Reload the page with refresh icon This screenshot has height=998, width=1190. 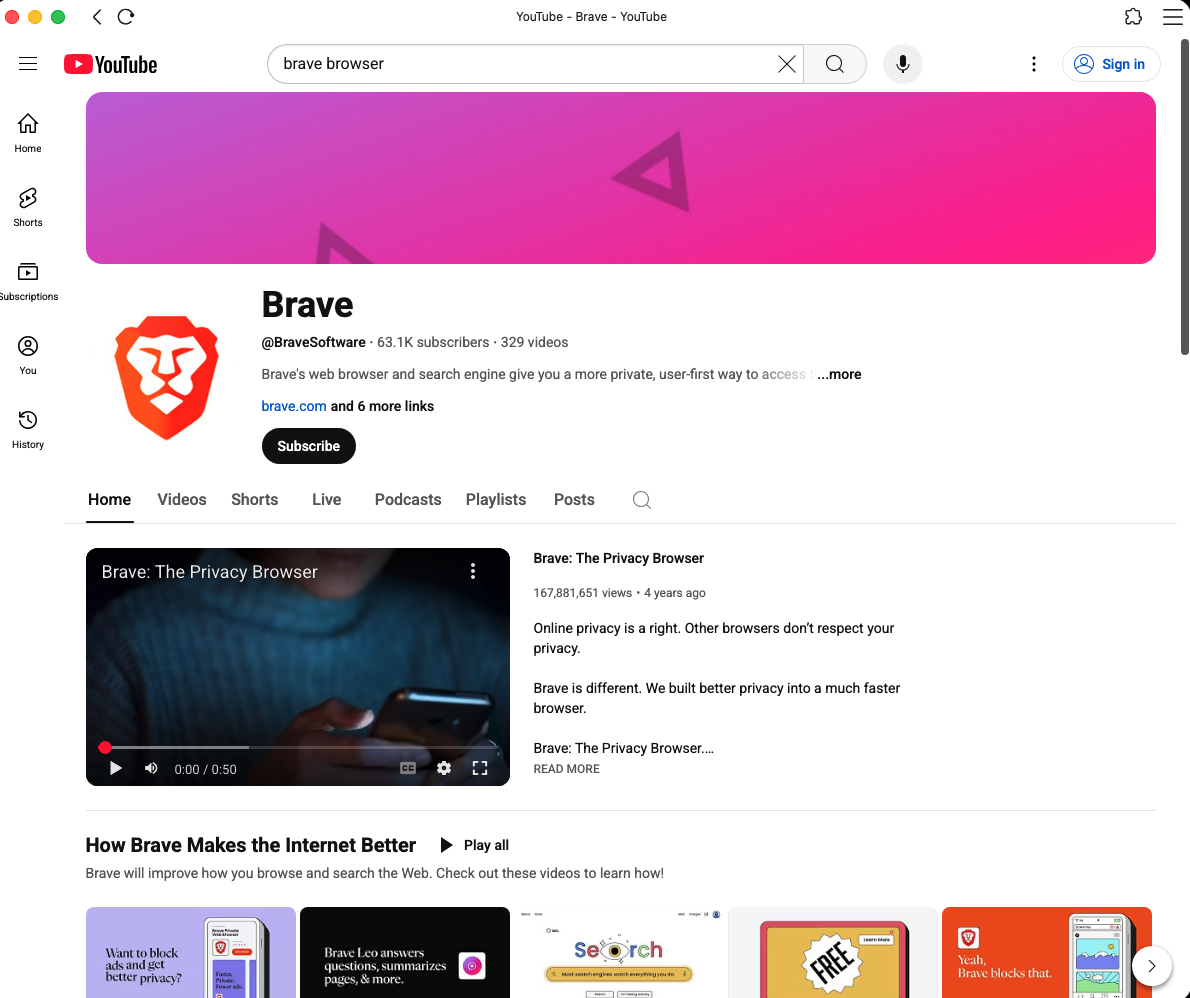pos(126,17)
